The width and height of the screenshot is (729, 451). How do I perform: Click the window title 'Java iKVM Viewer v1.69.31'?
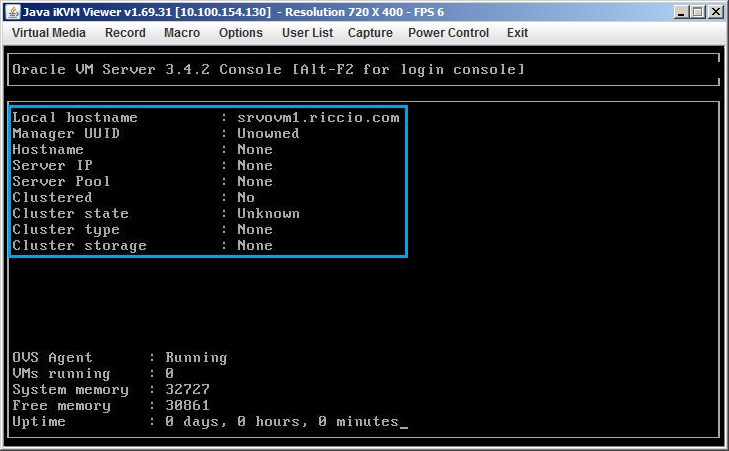click(97, 12)
